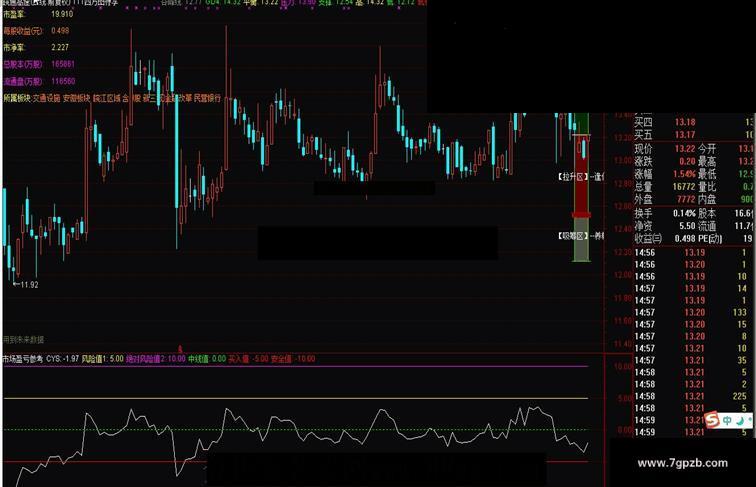Click the 【吸筹区】 zone label
The width and height of the screenshot is (756, 487).
tap(573, 236)
